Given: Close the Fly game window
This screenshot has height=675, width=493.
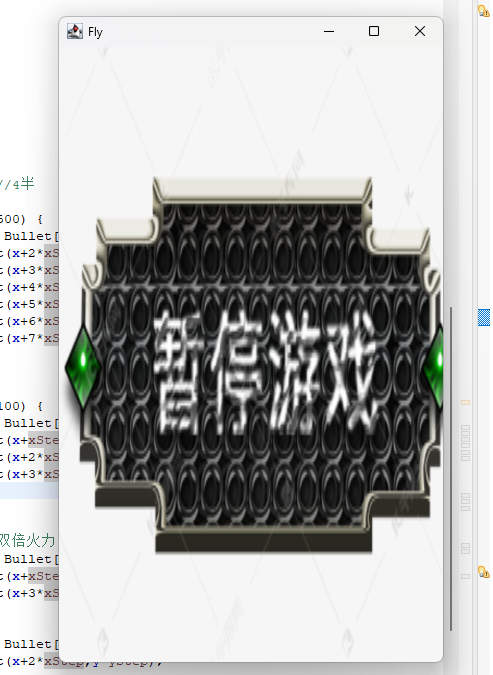Looking at the screenshot, I should [x=420, y=31].
